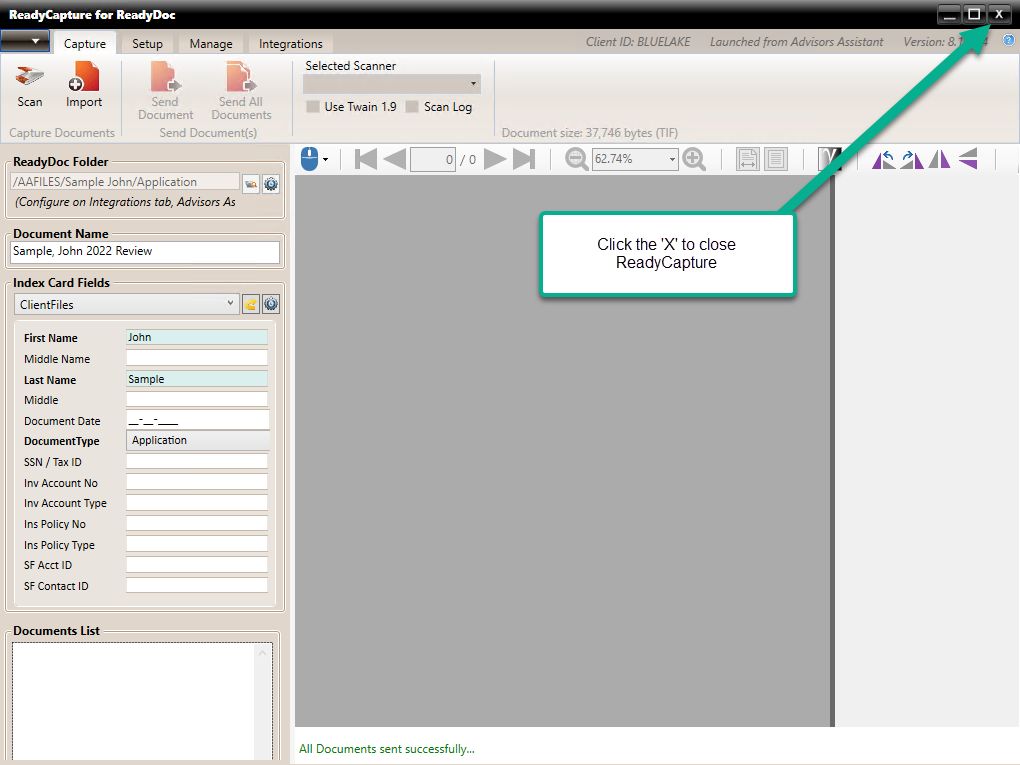This screenshot has width=1020, height=765.
Task: Click the yellow arrow next to ClientFiles
Action: pyautogui.click(x=251, y=304)
